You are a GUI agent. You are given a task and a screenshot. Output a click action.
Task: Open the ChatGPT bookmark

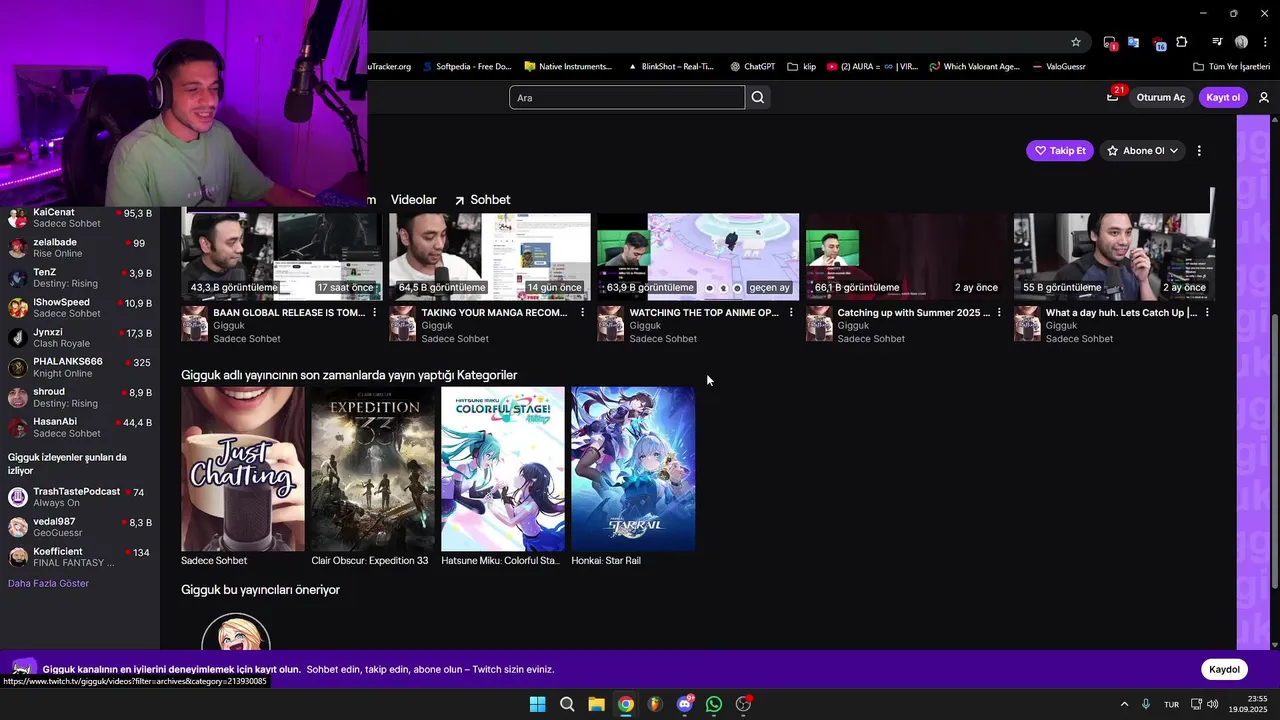(752, 67)
